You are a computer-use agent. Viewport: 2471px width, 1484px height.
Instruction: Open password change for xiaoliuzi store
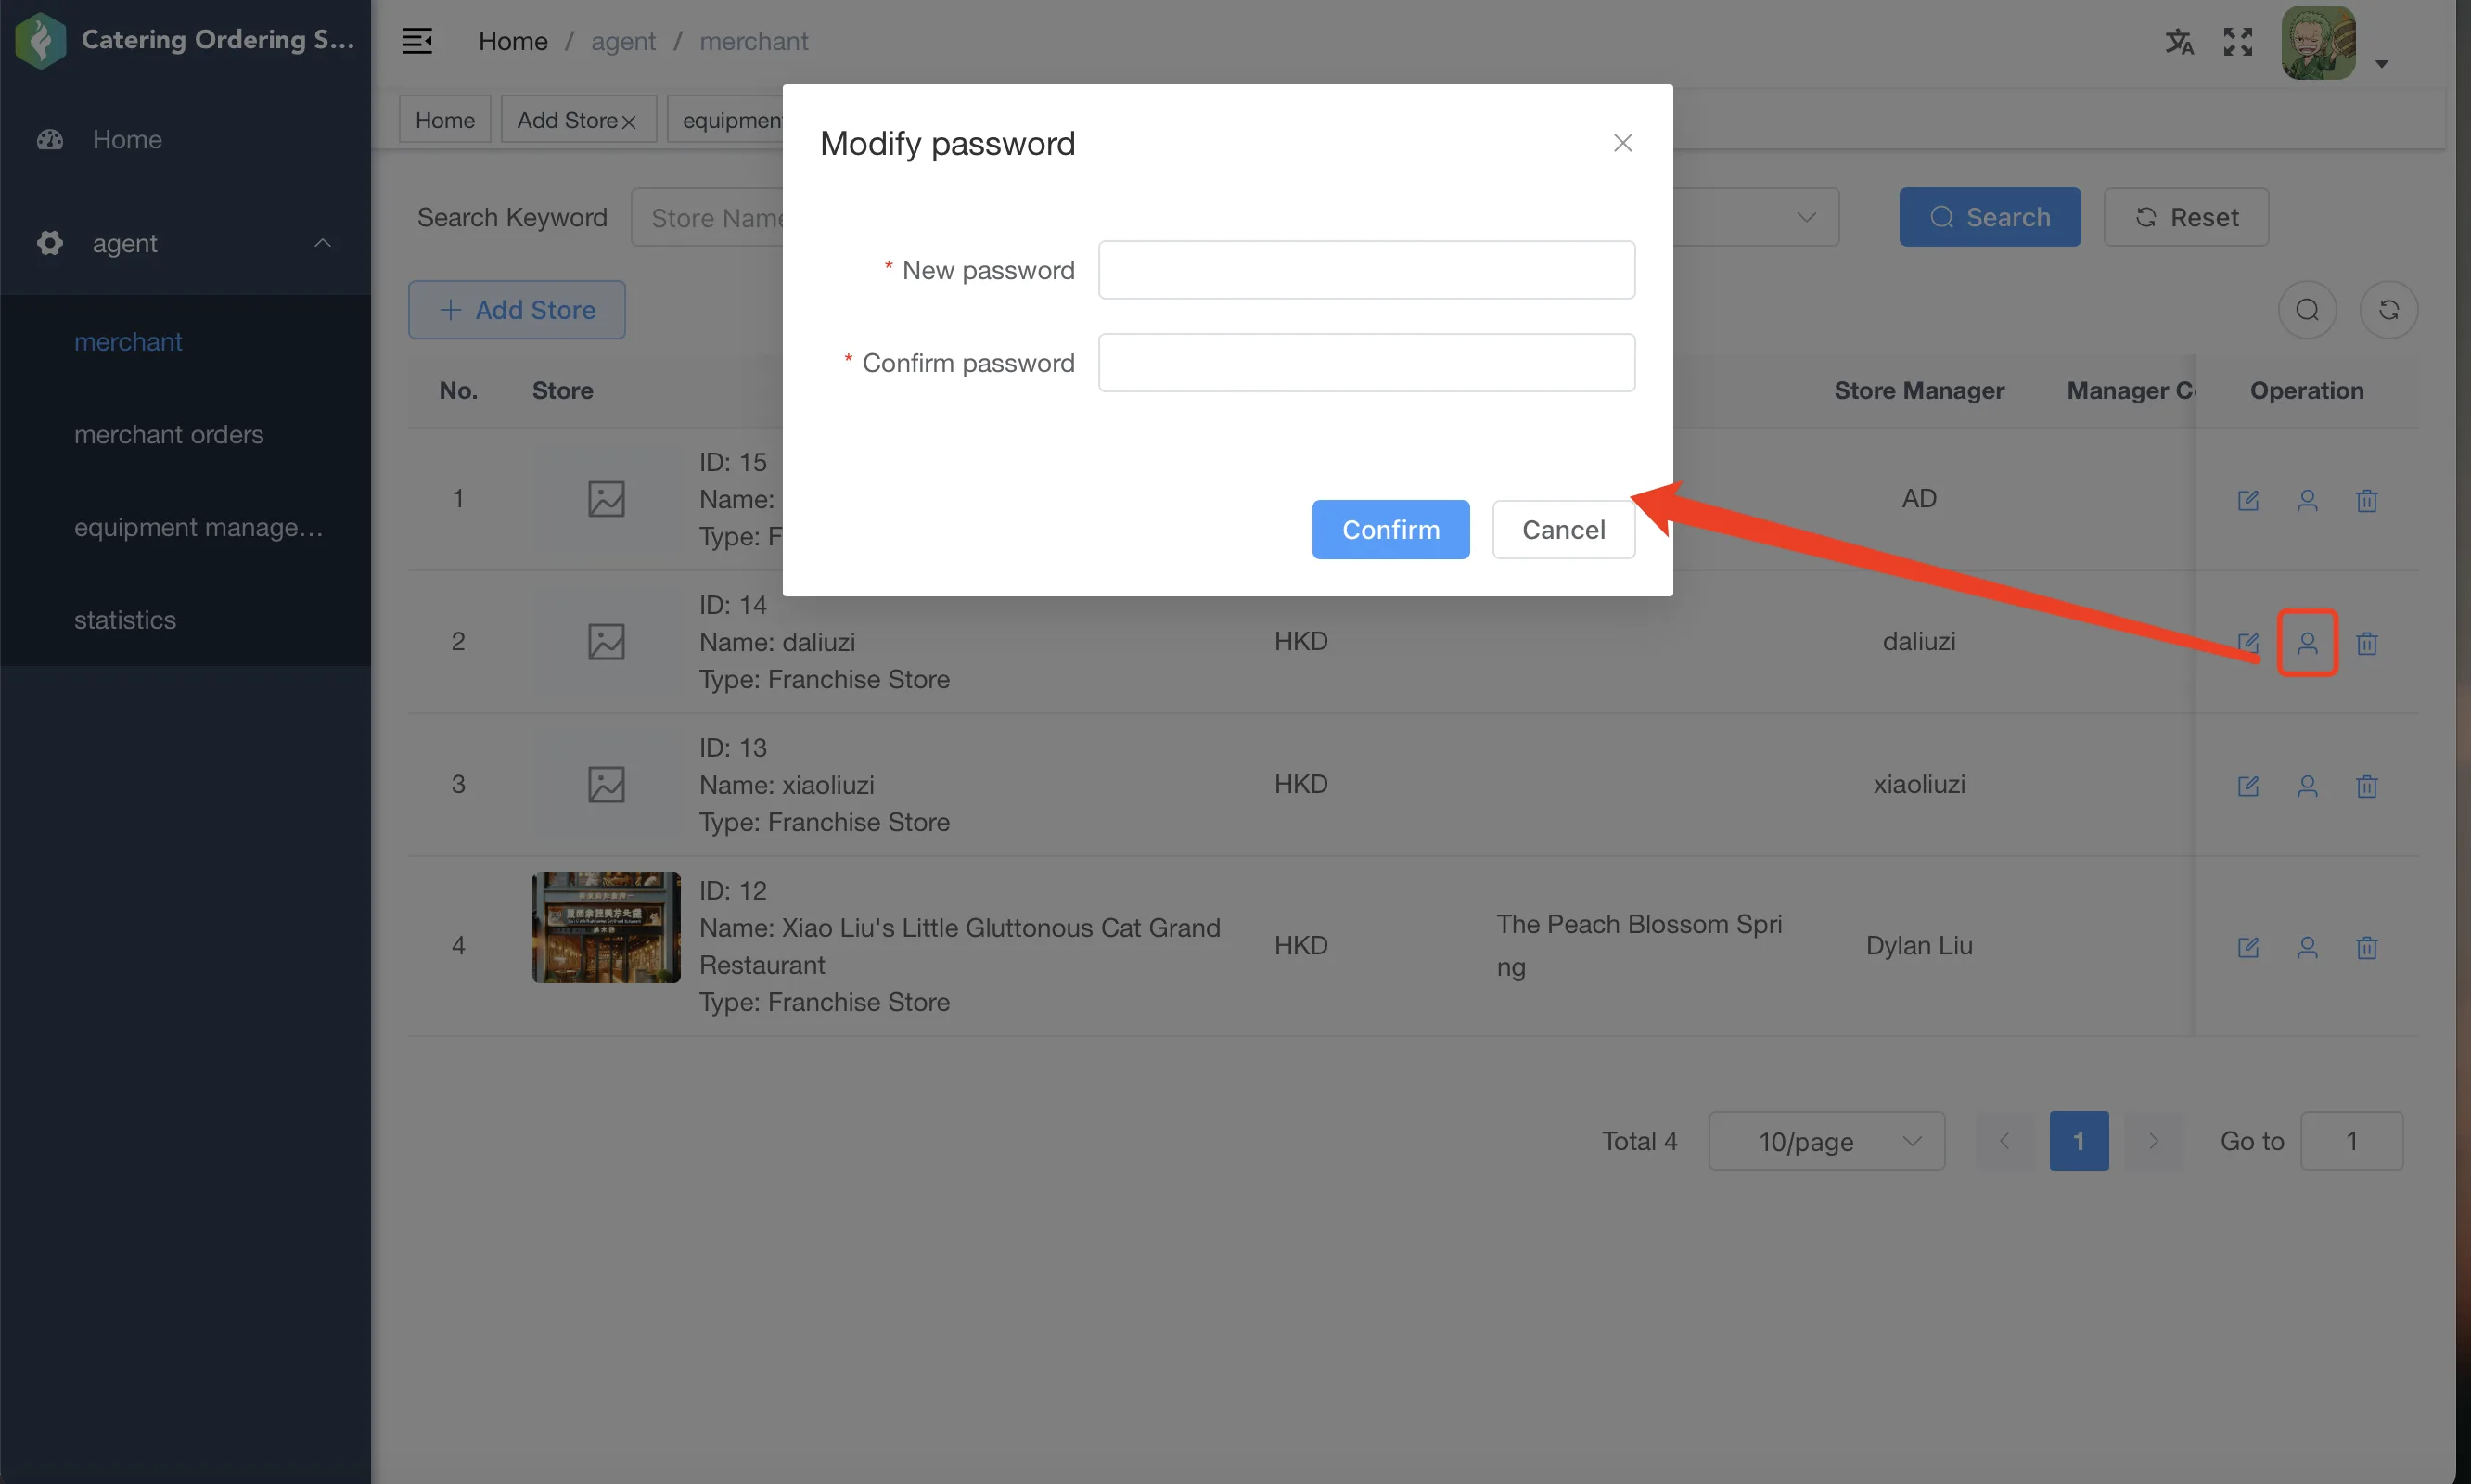2306,786
